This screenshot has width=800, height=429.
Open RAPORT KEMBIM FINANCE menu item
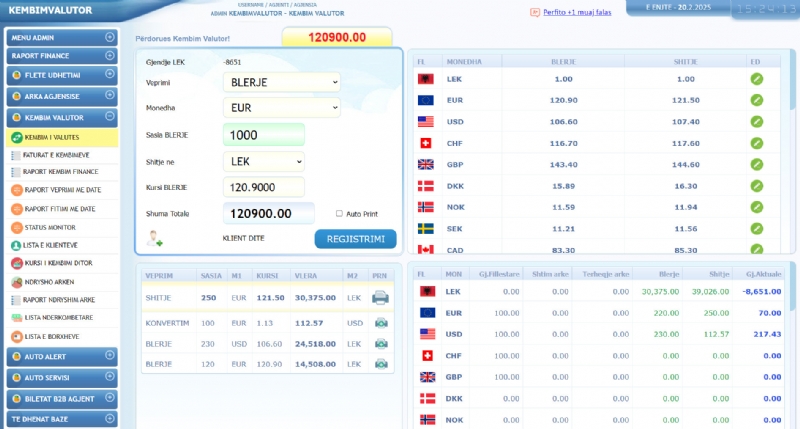[x=62, y=172]
